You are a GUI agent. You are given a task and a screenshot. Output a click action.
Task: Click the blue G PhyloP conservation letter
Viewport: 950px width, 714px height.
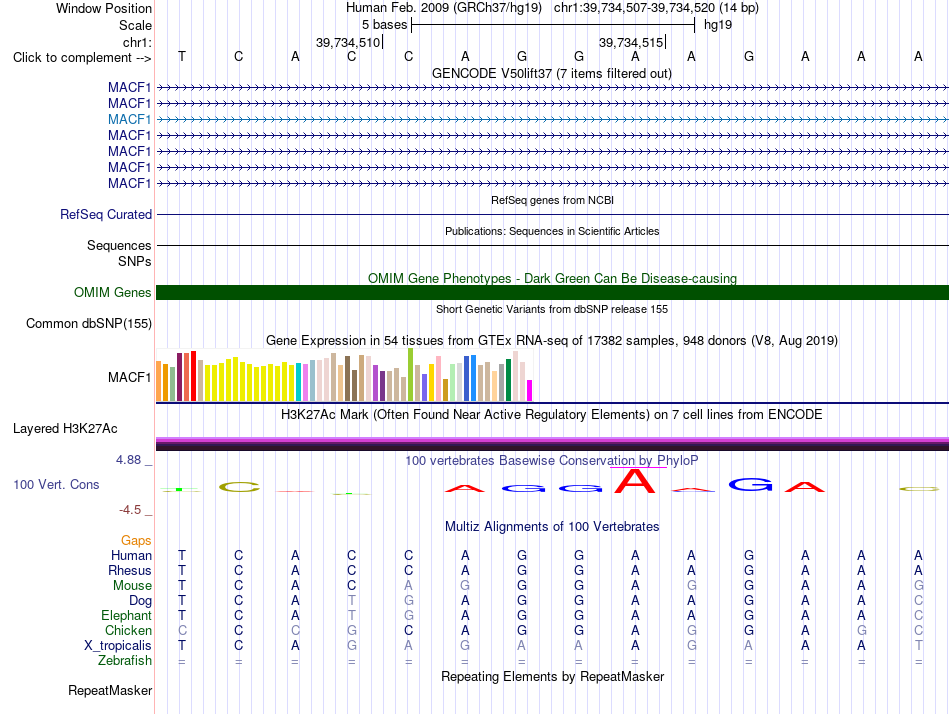point(751,485)
